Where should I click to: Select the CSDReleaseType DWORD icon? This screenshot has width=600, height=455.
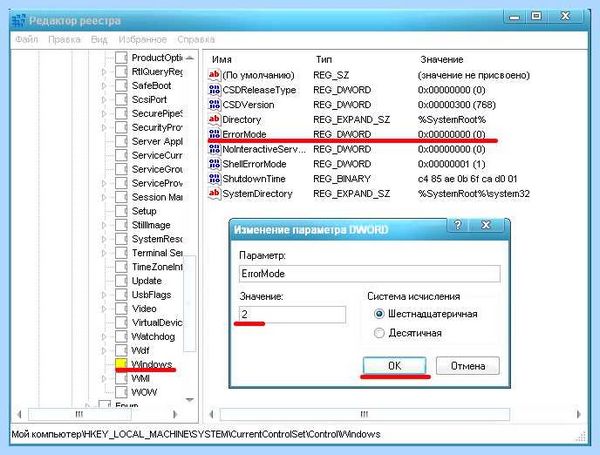[214, 90]
